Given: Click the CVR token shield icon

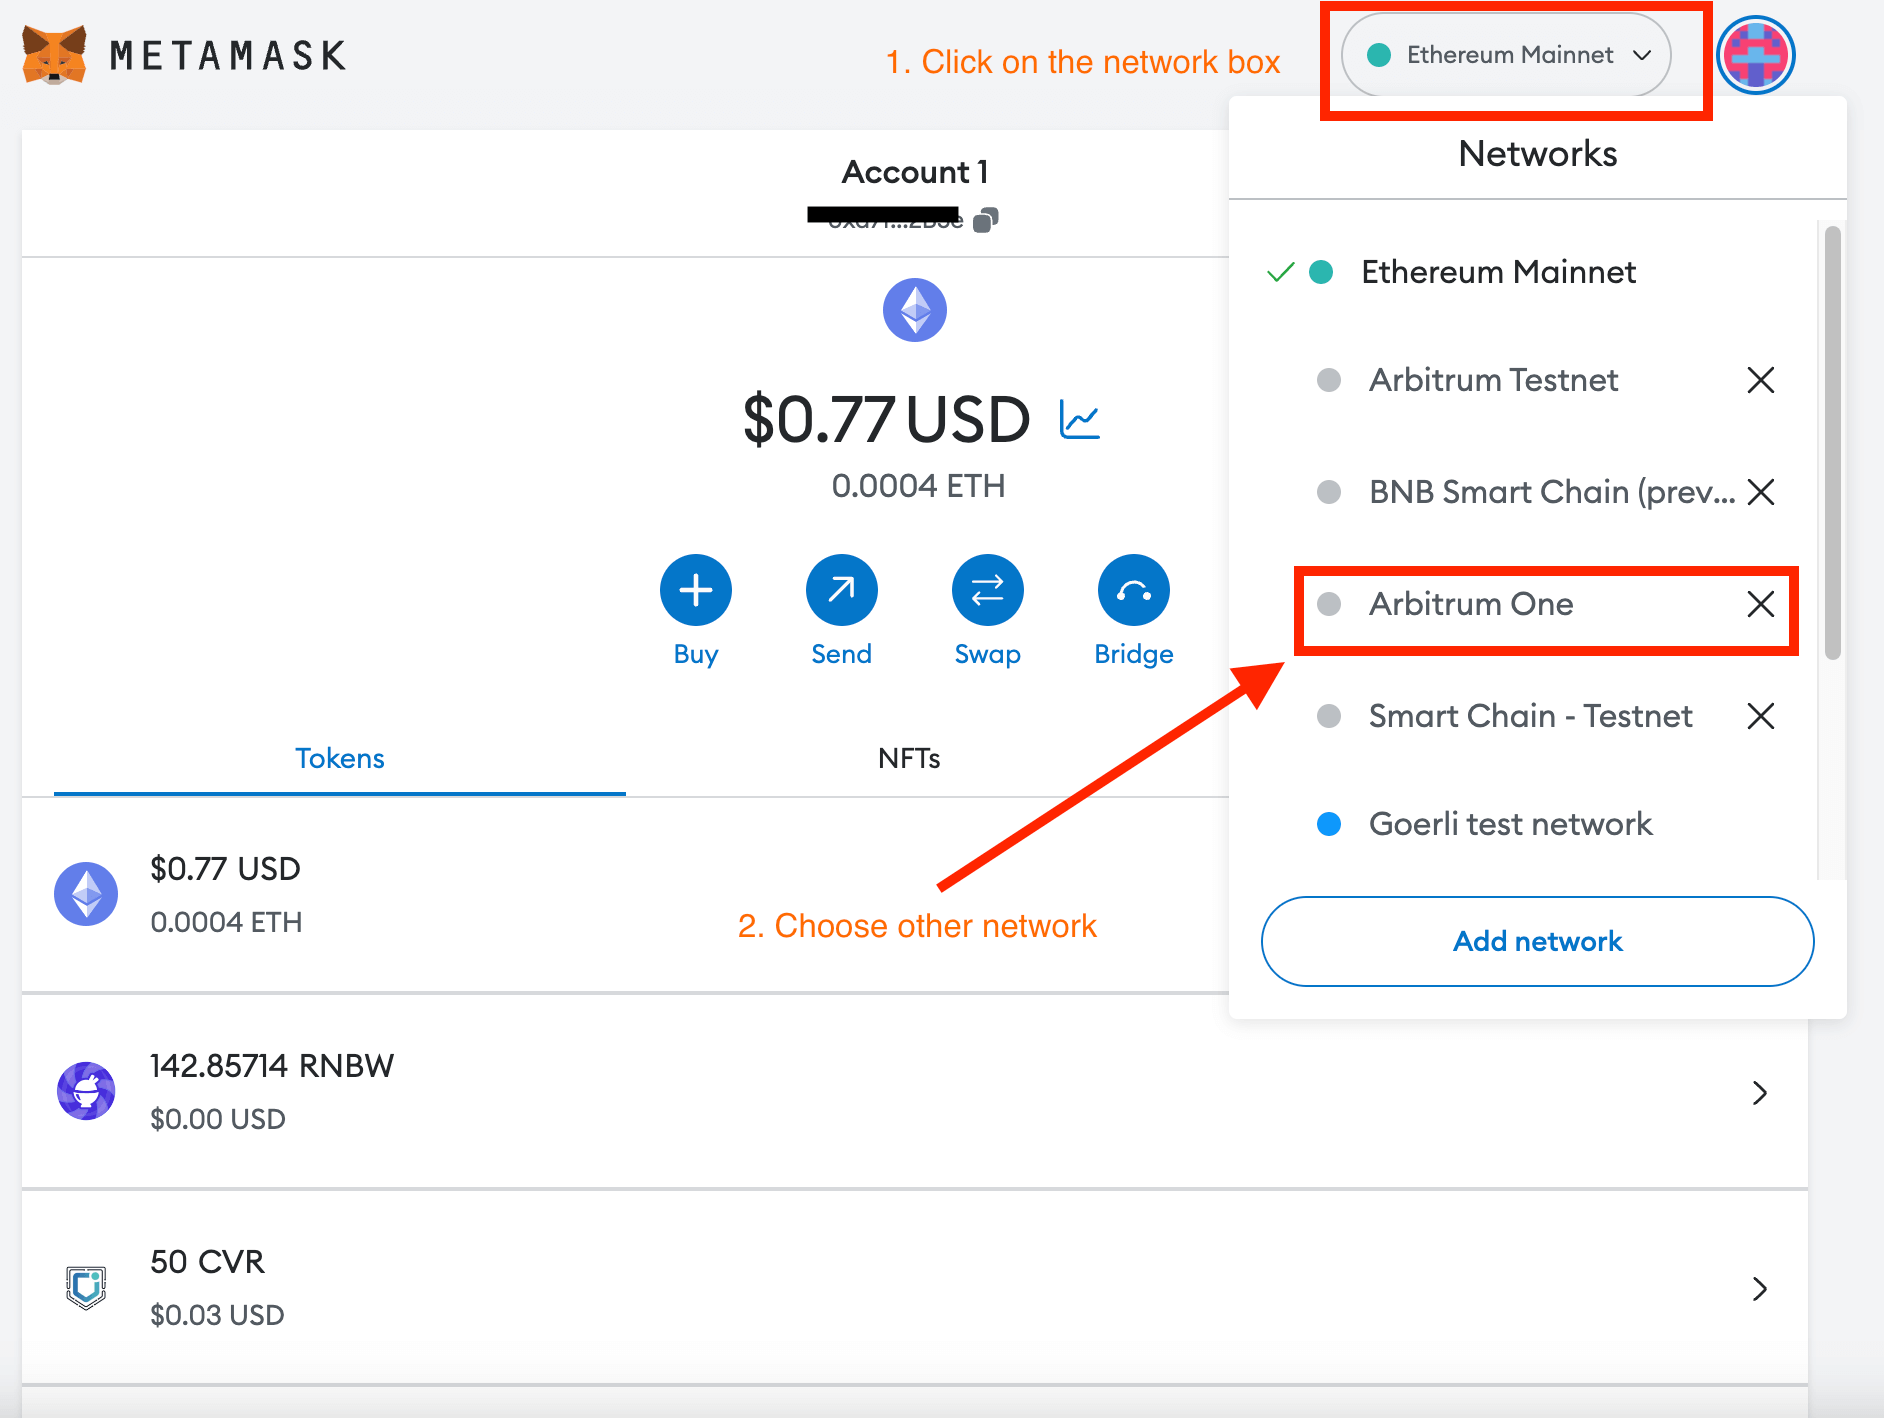Looking at the screenshot, I should click(x=86, y=1287).
